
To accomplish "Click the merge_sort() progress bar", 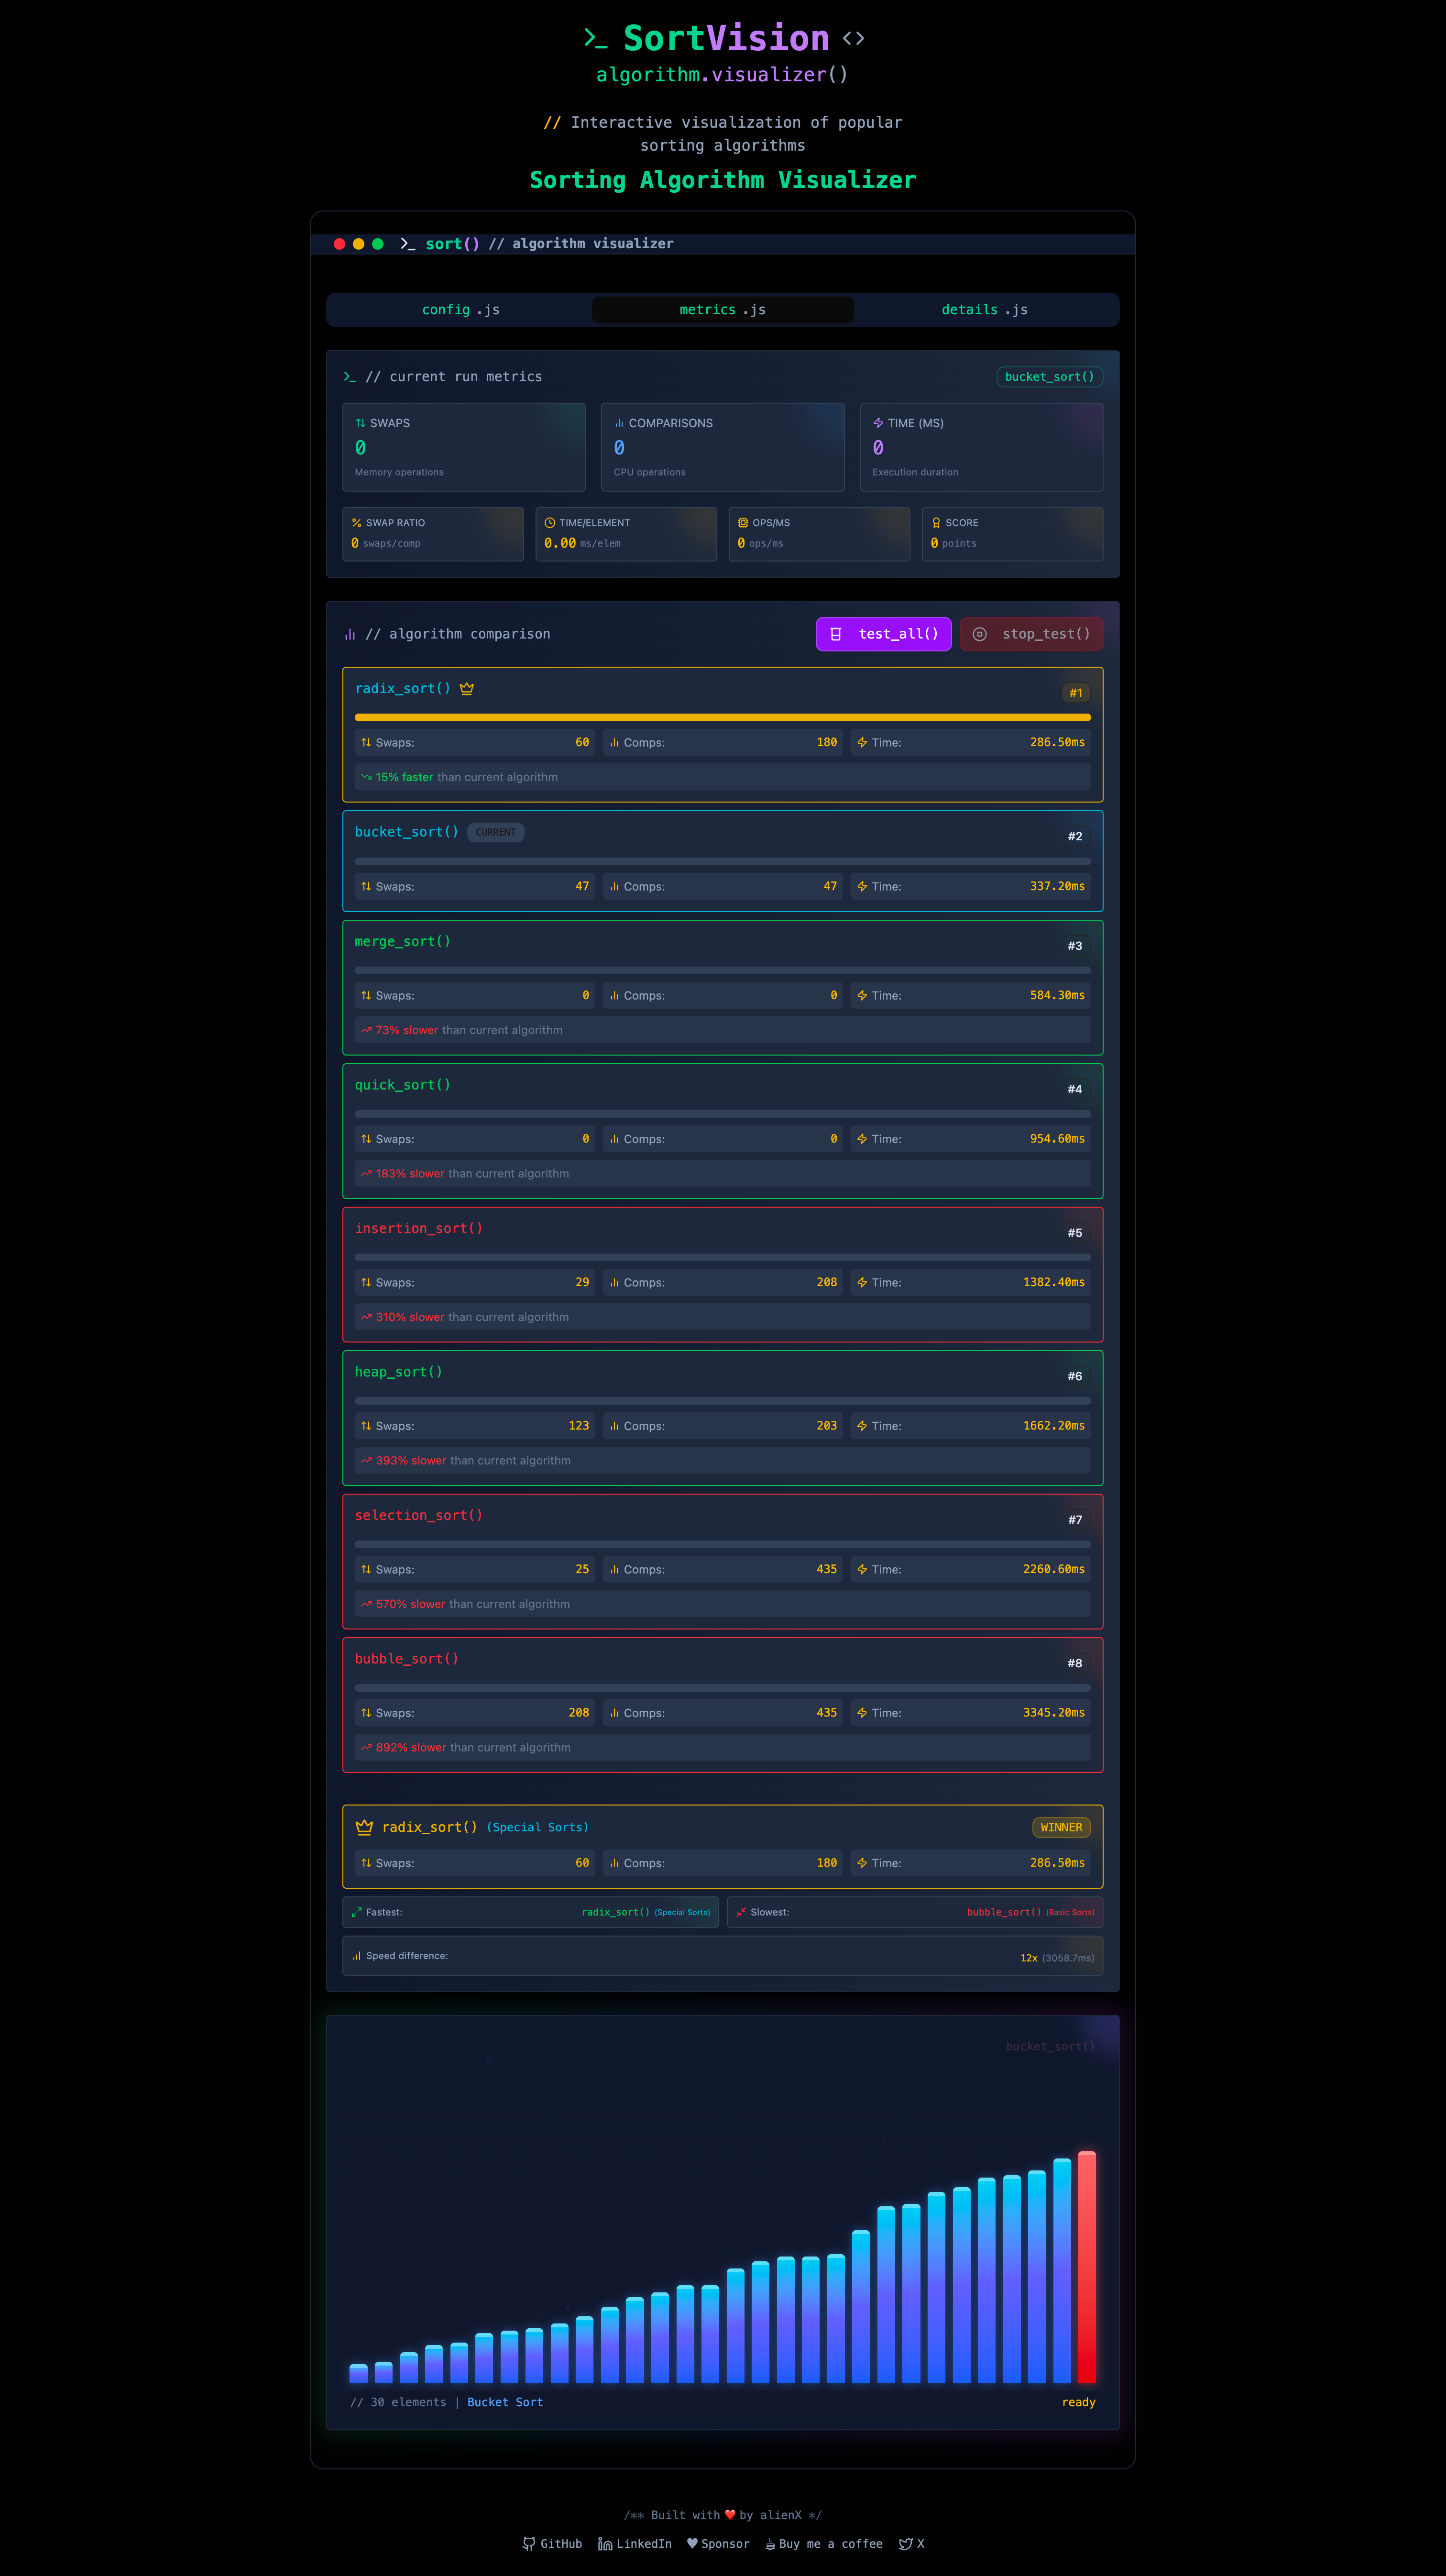I will tap(722, 970).
